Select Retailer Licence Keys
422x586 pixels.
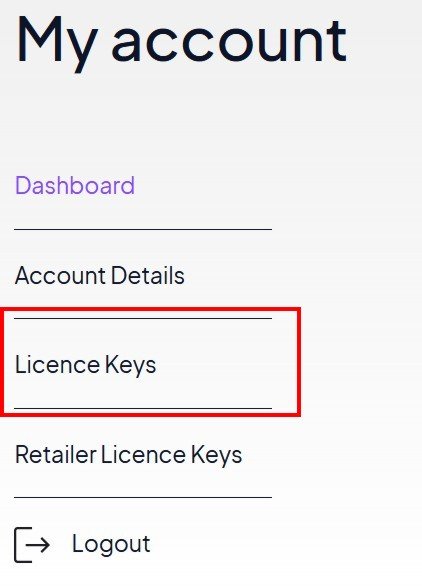click(128, 455)
